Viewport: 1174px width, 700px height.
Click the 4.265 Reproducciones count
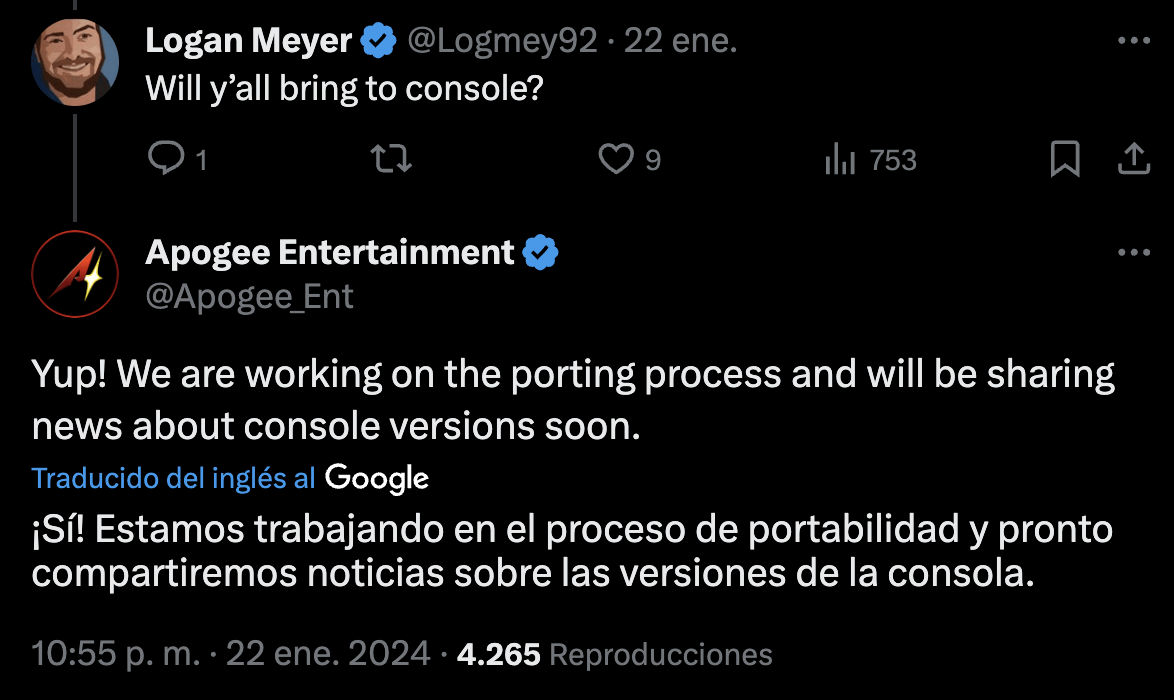[x=614, y=654]
